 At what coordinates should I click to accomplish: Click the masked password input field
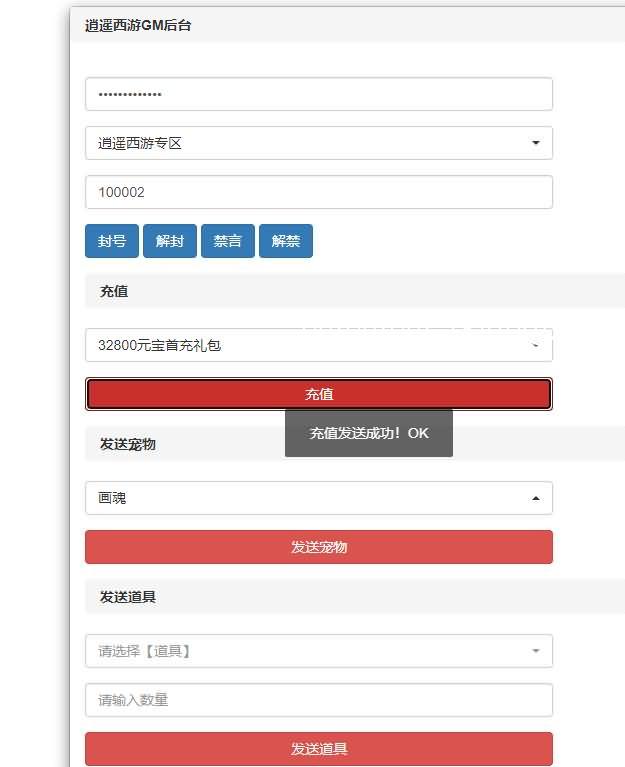click(x=319, y=94)
